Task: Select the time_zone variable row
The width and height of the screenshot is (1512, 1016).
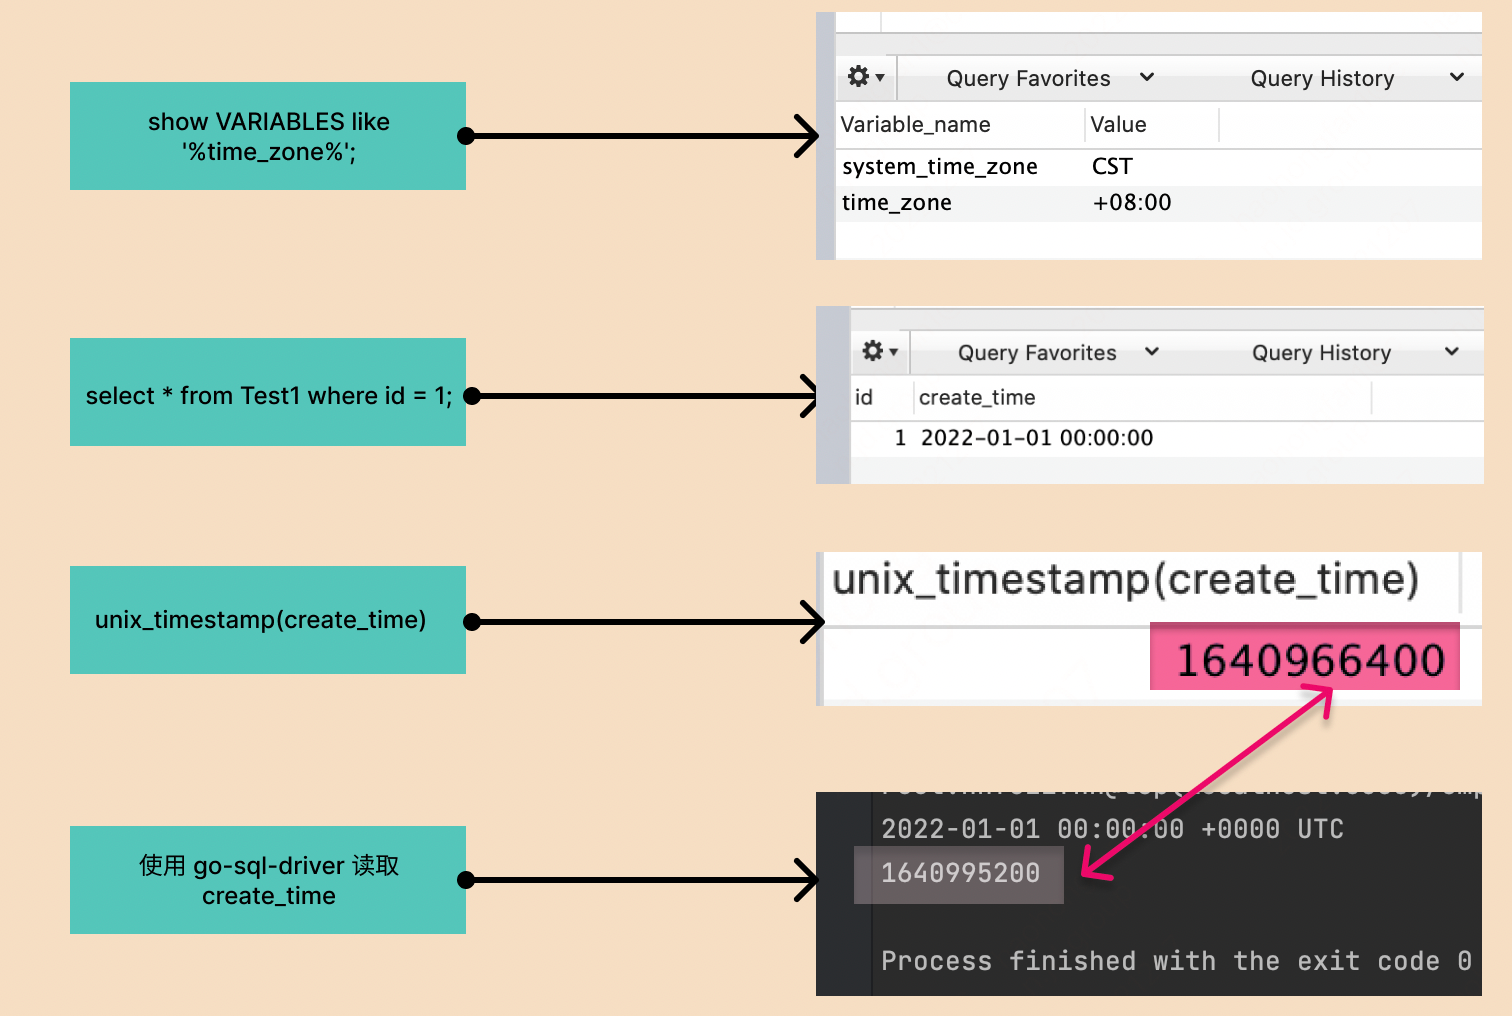Action: (x=1158, y=203)
